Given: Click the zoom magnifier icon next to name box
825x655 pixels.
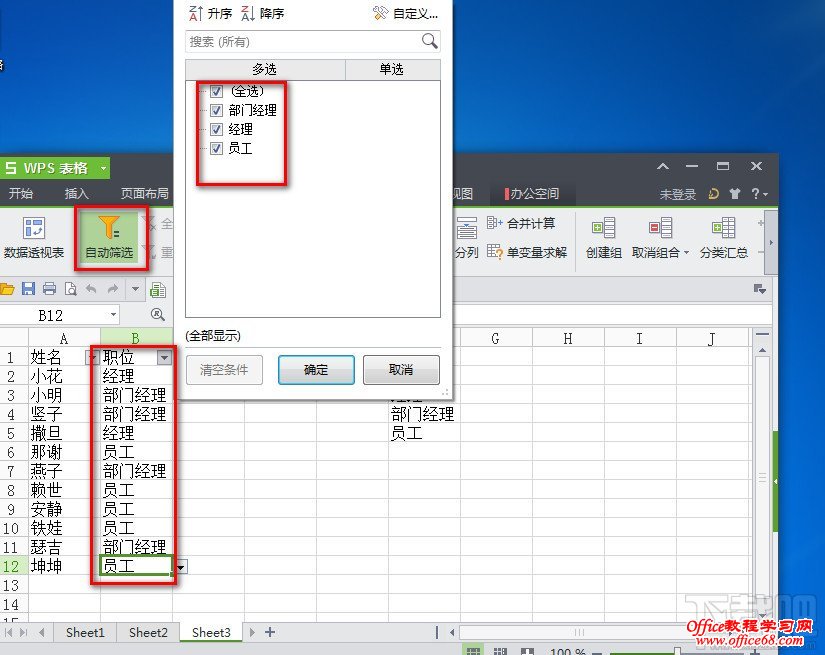Looking at the screenshot, I should coord(157,315).
